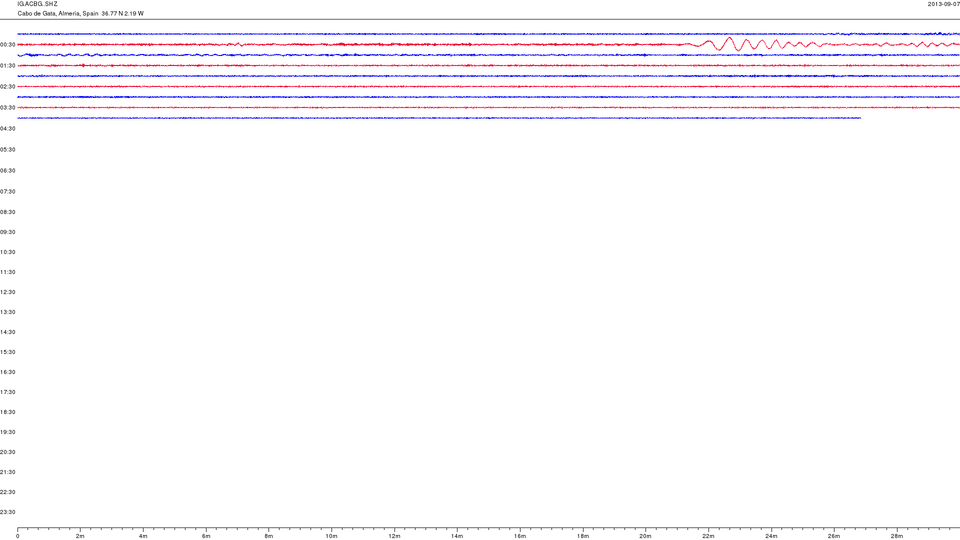Click the "4m" axis tick label
Viewport: 960px width, 540px height.
point(143,536)
